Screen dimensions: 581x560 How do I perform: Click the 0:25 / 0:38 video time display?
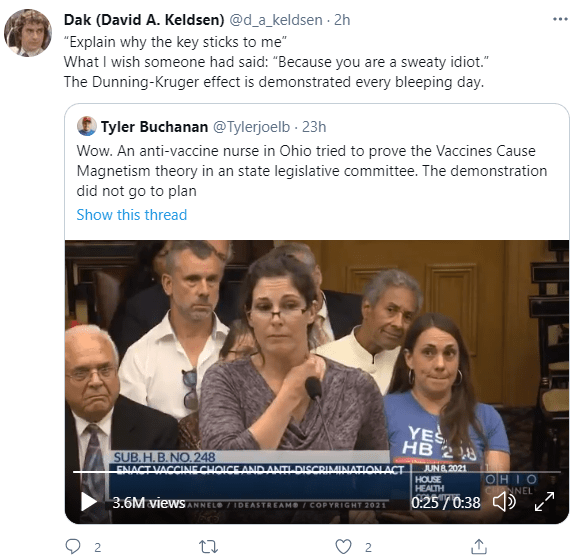446,503
